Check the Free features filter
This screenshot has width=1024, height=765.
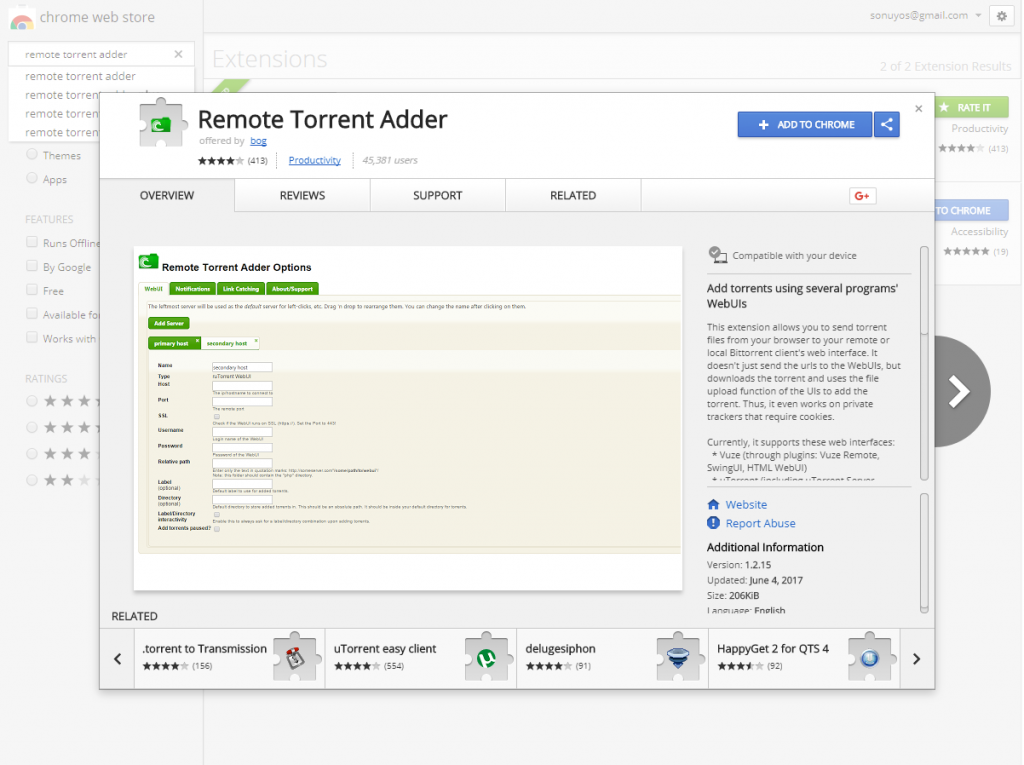33,290
